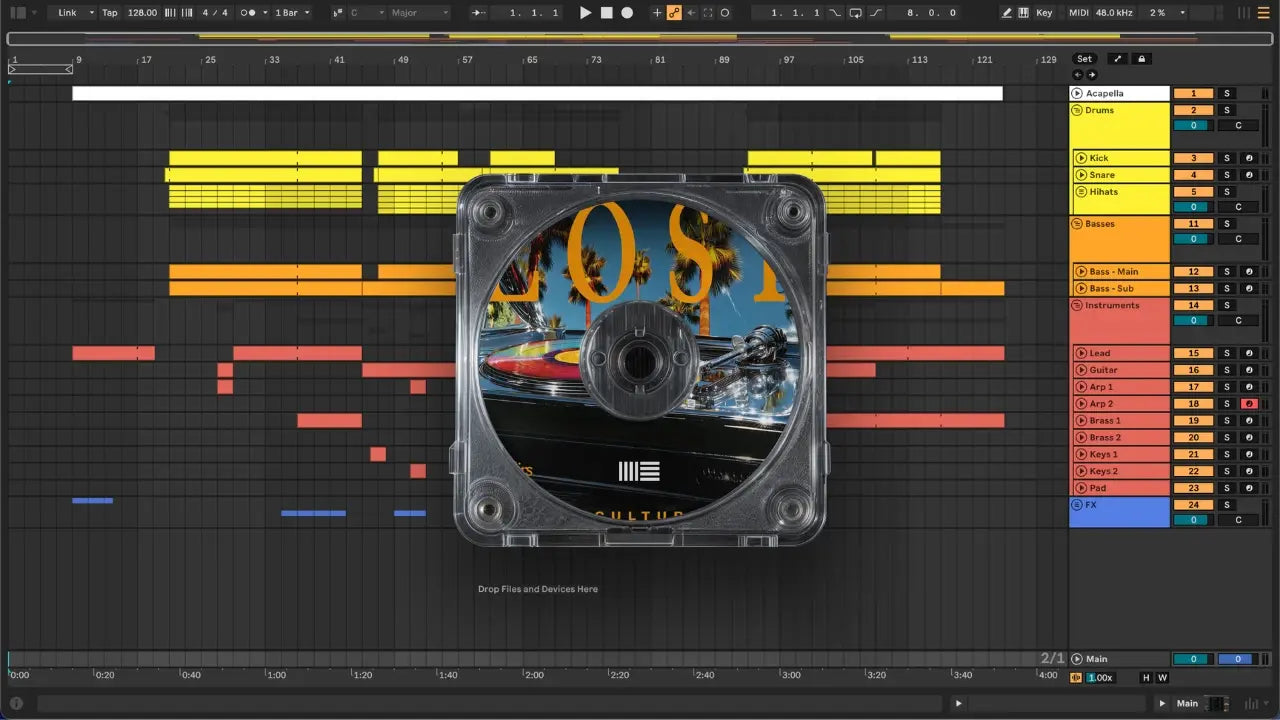1280x720 pixels.
Task: Toggle Link sync
Action: click(67, 13)
